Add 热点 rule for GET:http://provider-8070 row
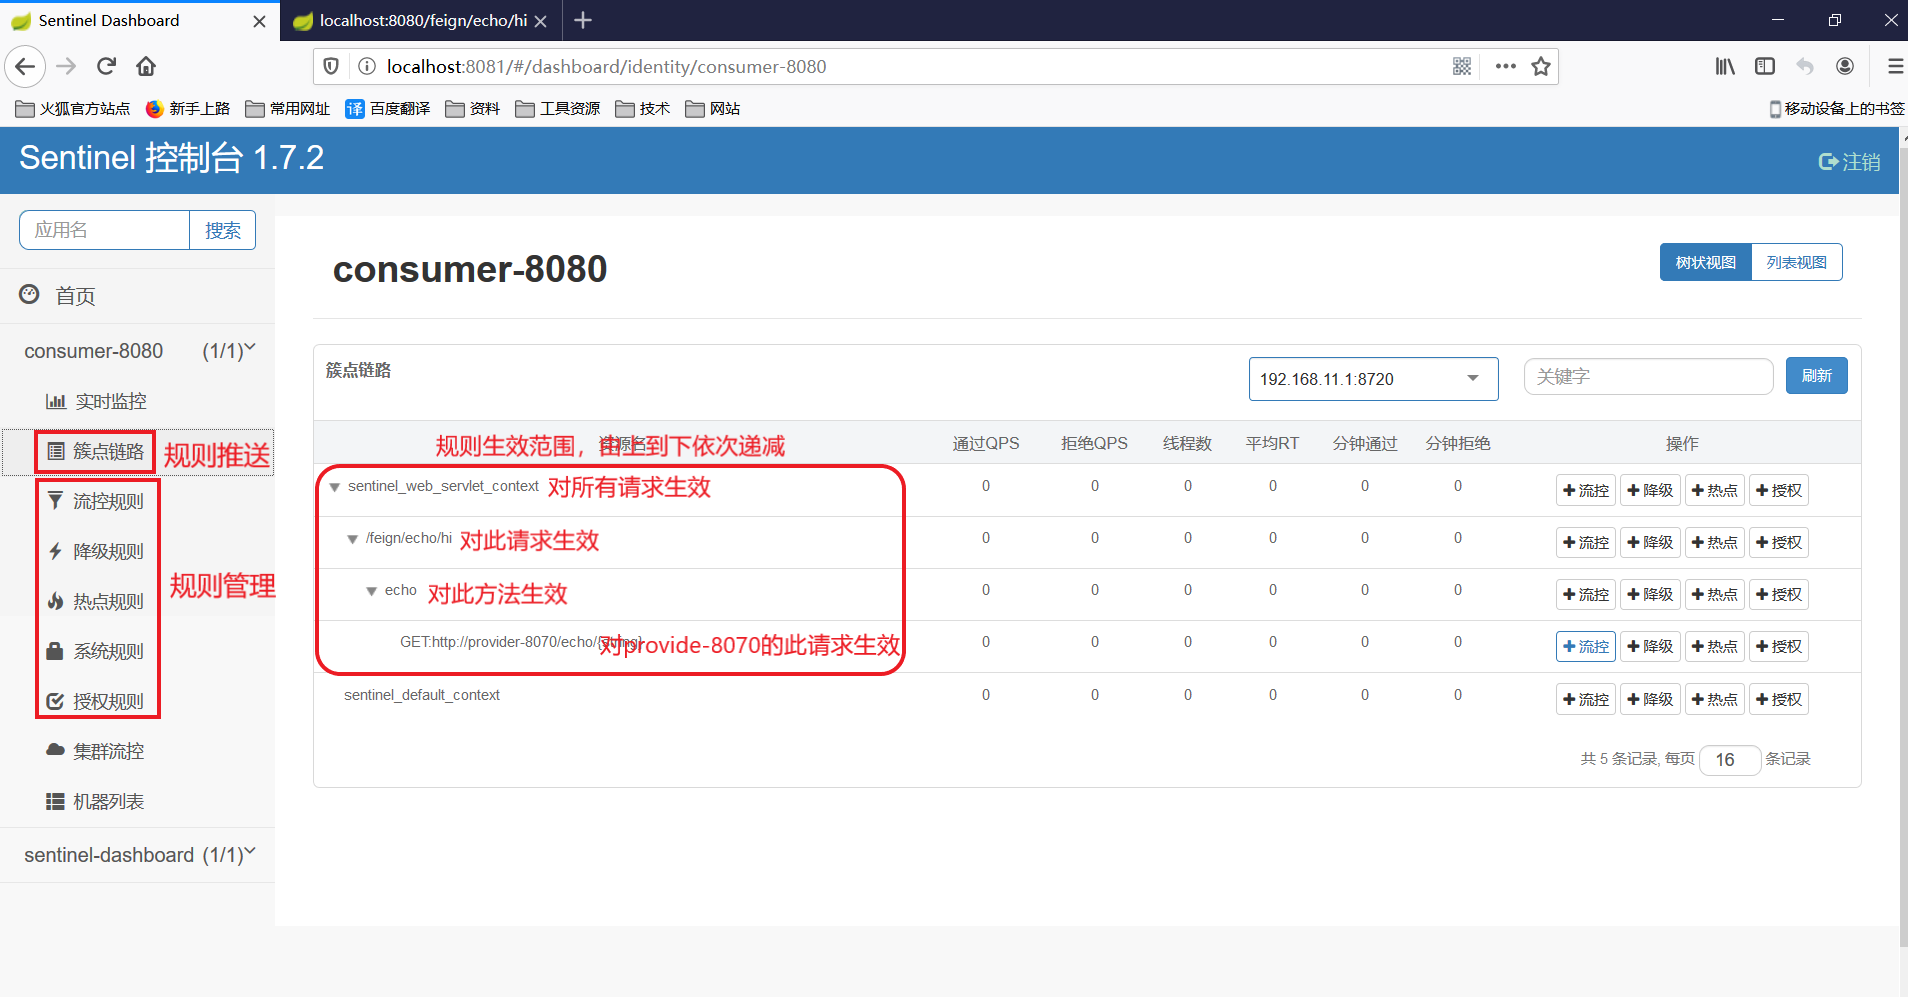Viewport: 1908px width, 997px height. pyautogui.click(x=1715, y=646)
